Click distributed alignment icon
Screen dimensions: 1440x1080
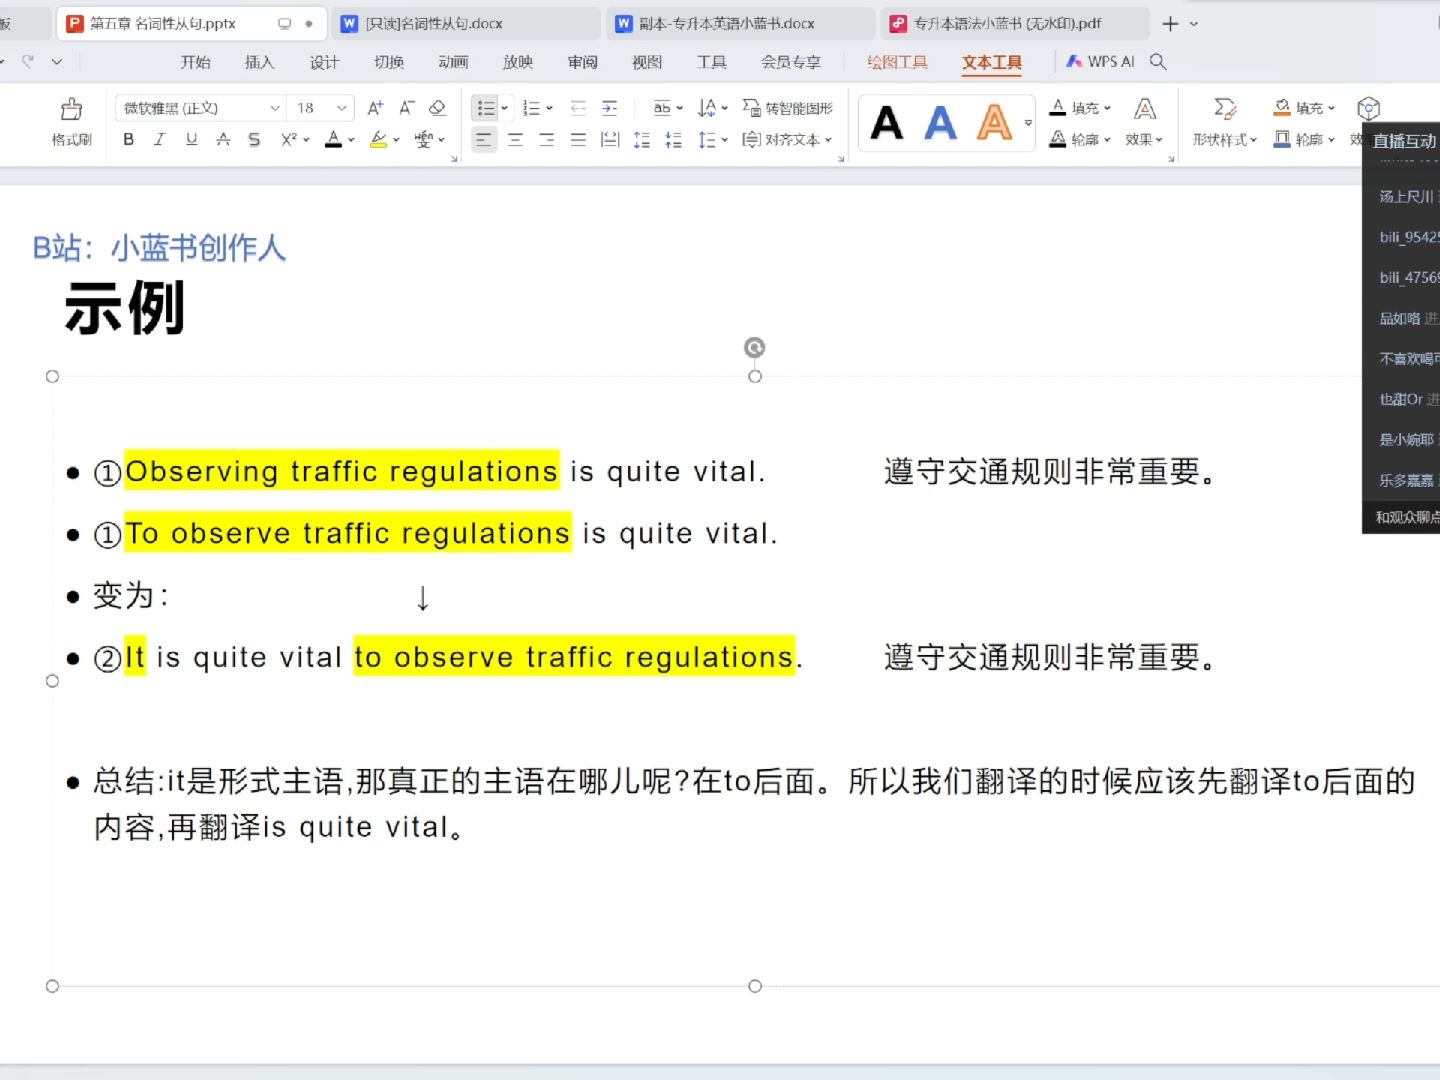[x=610, y=140]
